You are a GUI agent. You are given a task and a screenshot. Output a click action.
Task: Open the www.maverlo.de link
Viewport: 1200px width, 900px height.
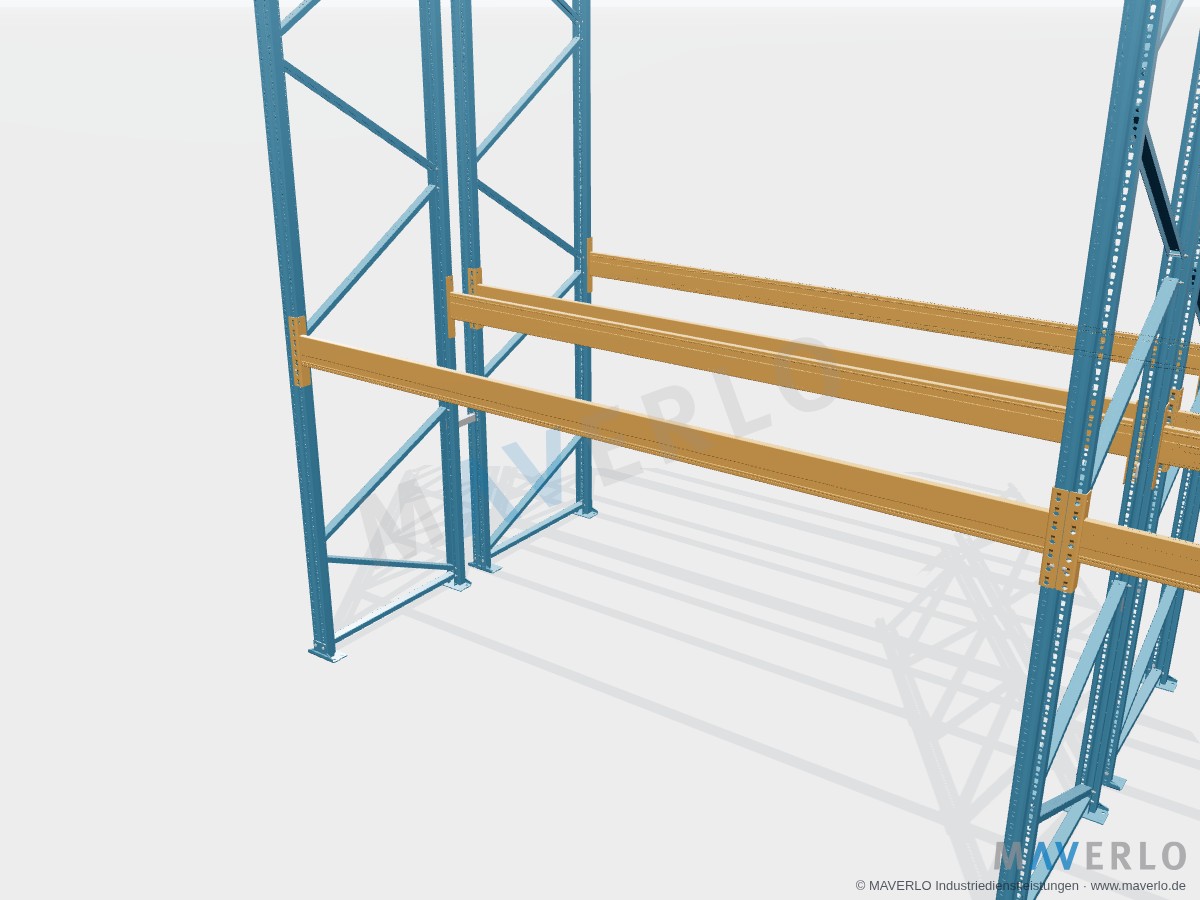[x=1138, y=885]
